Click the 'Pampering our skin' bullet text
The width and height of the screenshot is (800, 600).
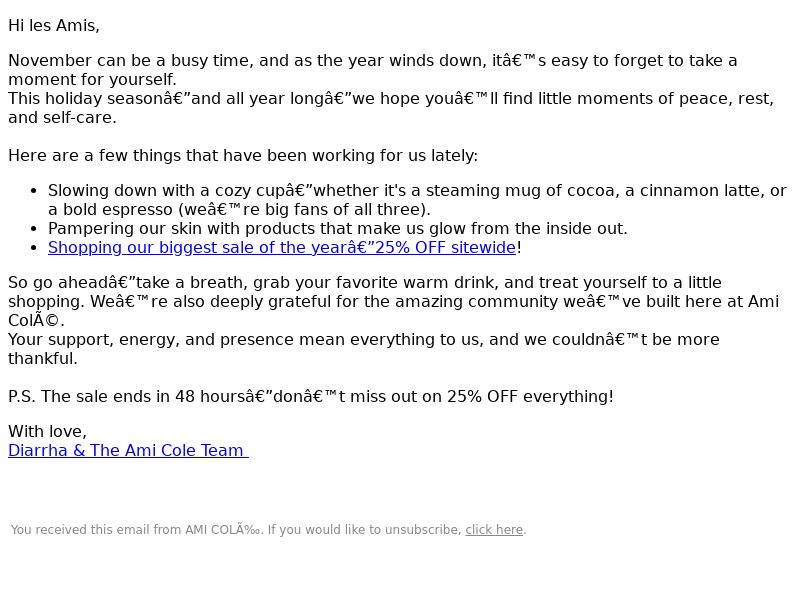(338, 229)
